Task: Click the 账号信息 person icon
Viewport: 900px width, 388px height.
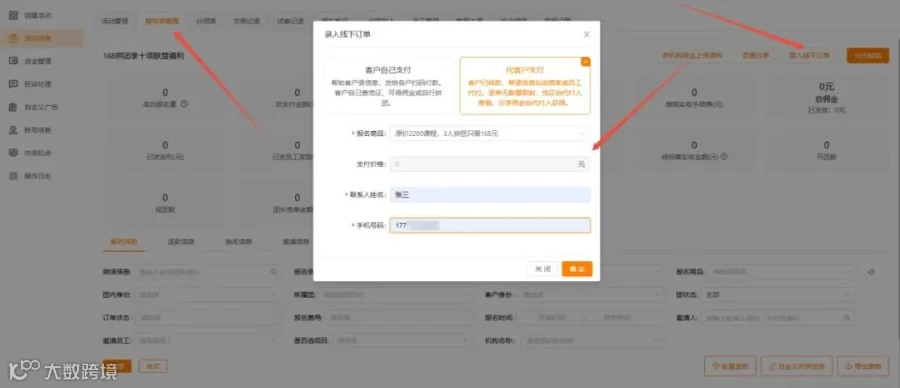Action: 13,130
